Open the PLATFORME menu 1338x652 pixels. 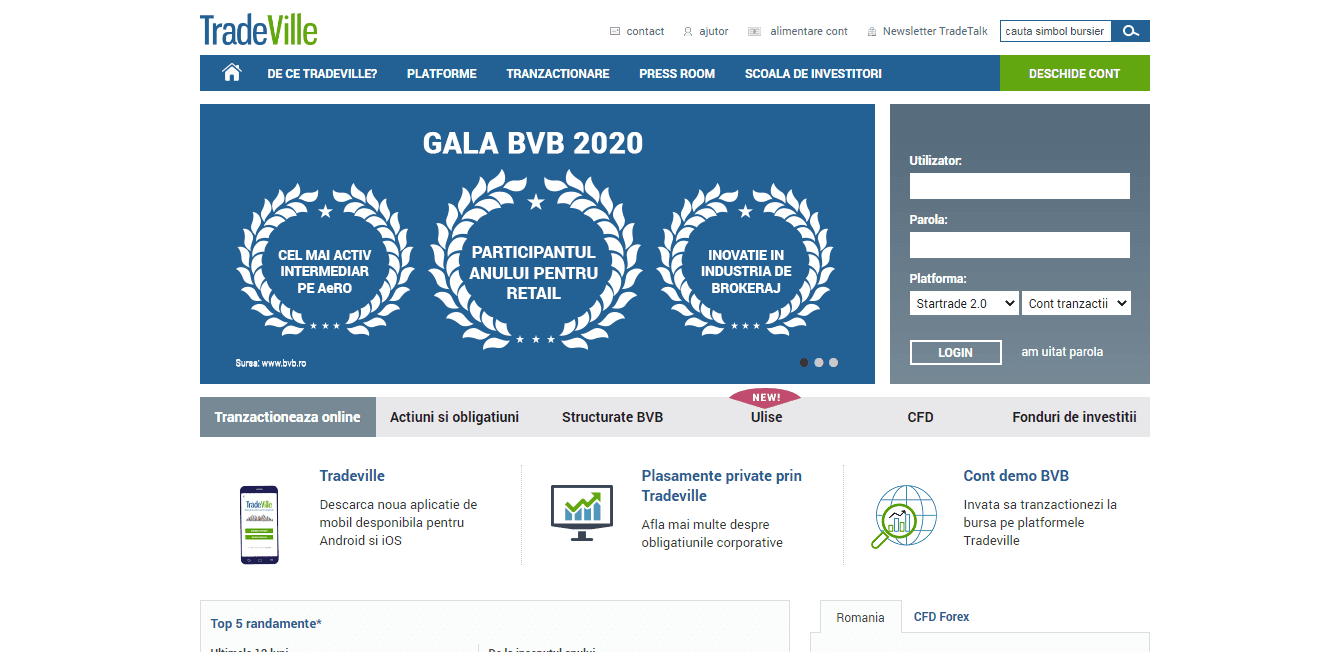pyautogui.click(x=441, y=72)
